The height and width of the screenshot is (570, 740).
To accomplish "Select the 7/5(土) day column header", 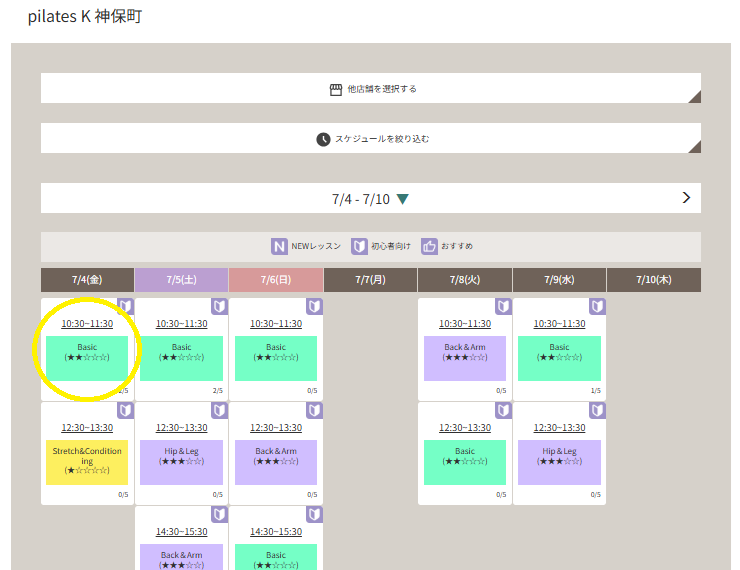I will click(x=181, y=280).
